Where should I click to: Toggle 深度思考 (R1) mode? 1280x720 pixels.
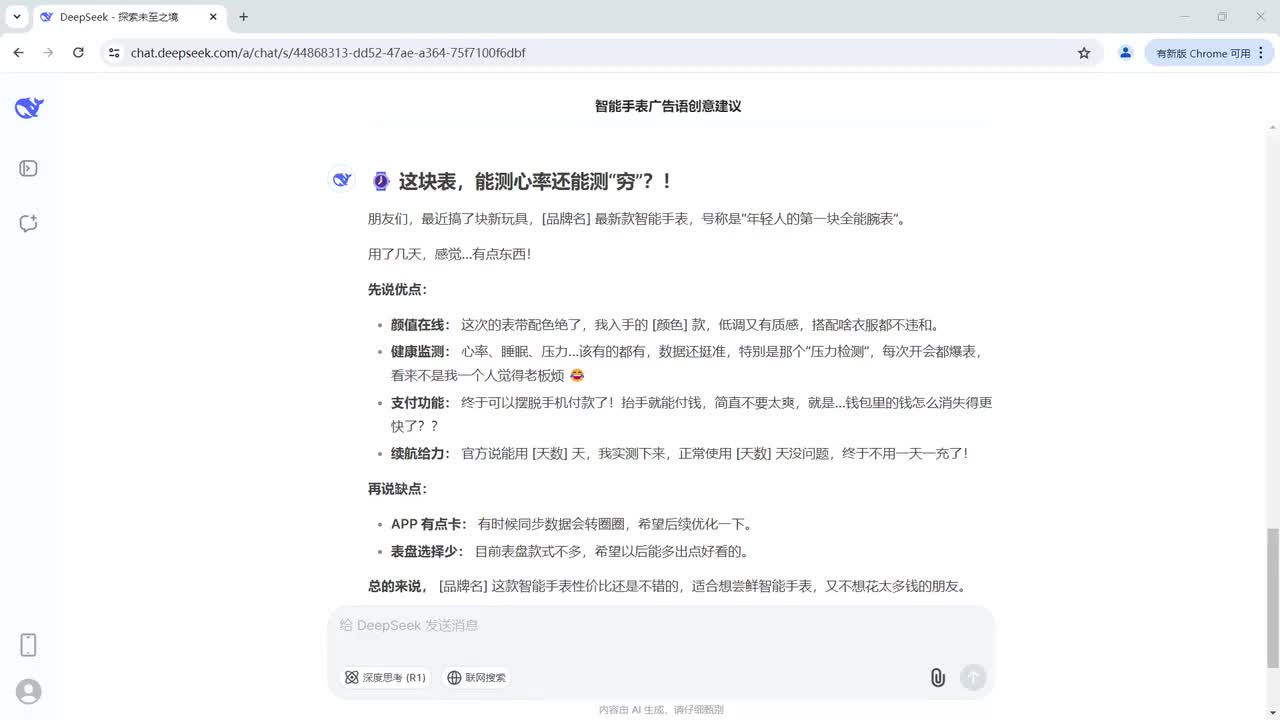point(385,677)
